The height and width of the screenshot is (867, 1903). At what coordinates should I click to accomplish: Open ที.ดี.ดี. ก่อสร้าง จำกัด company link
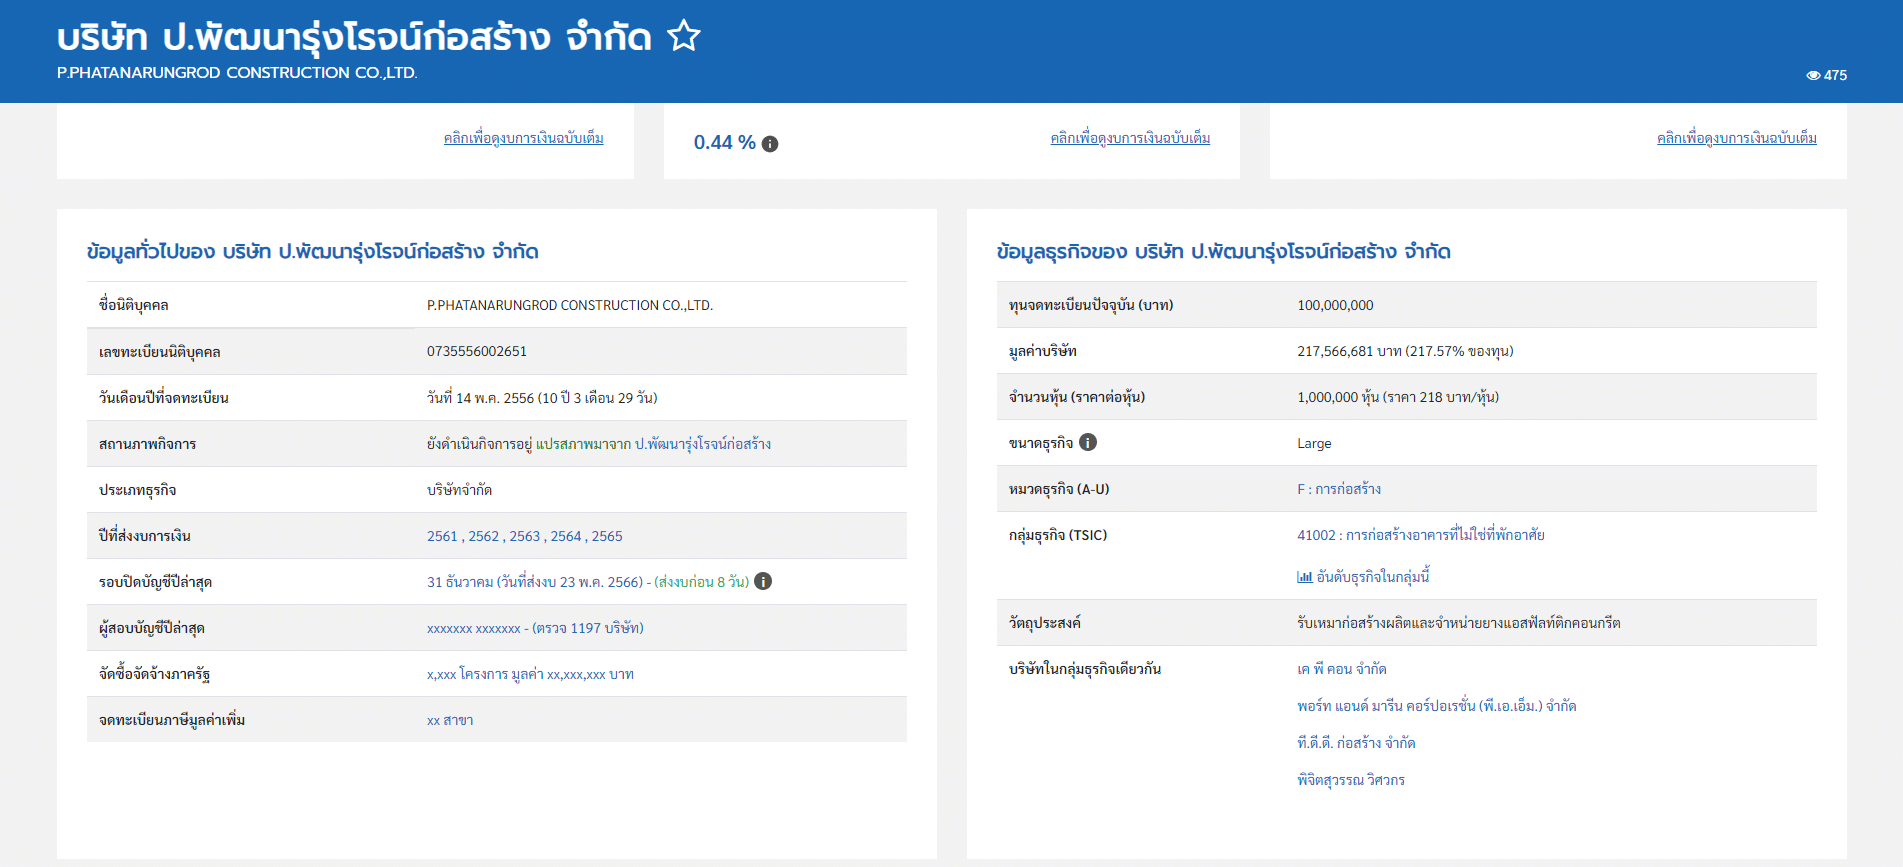1356,743
